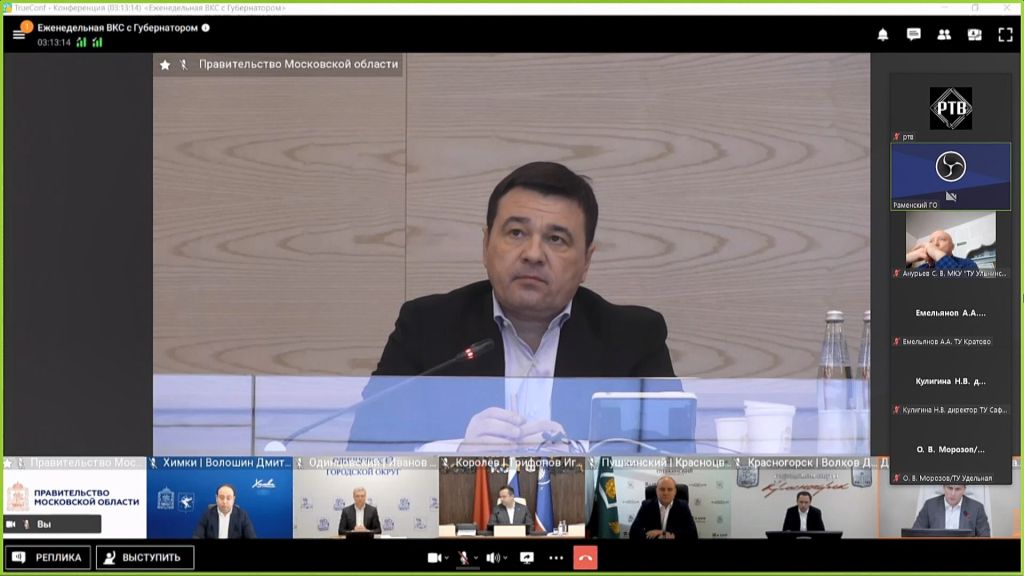Select the Пушкинский video thumbnail
Image resolution: width=1024 pixels, height=576 pixels.
pos(658,498)
